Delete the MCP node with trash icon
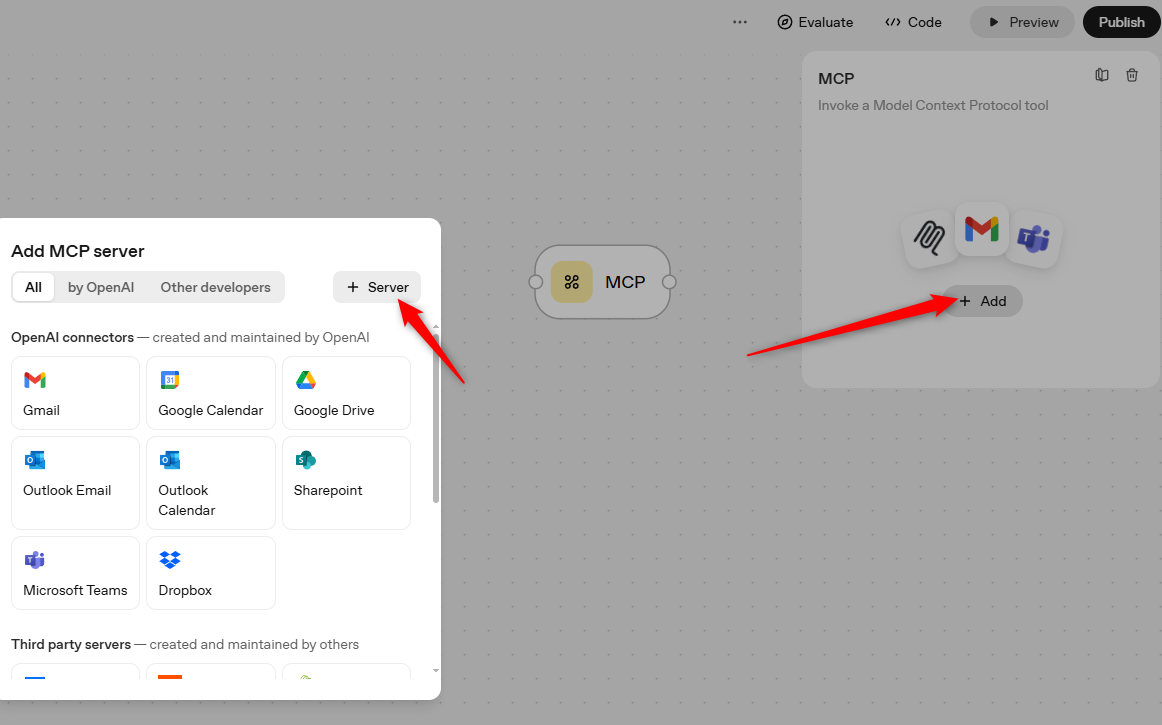Screen dimensions: 1162x725 [x=1132, y=75]
